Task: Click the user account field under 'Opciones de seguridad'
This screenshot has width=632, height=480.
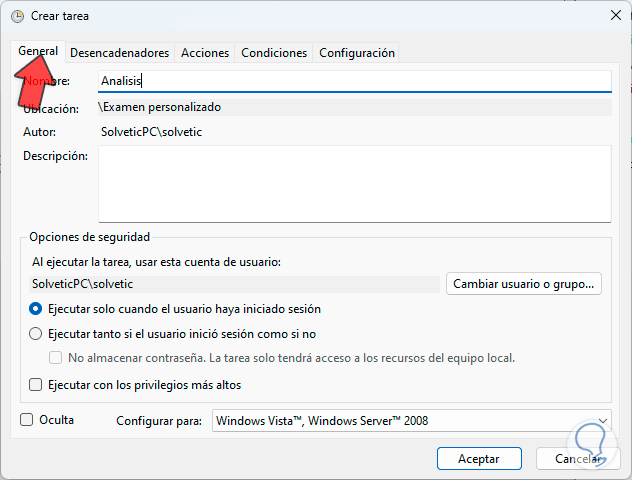Action: [235, 284]
